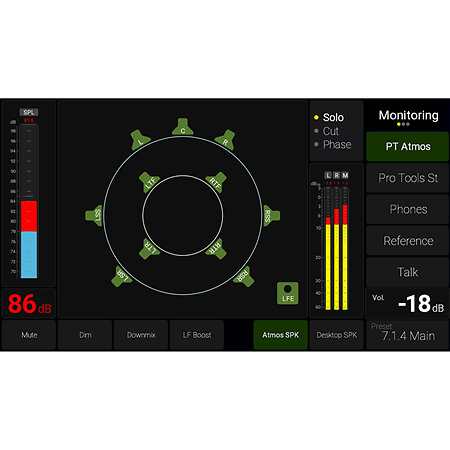Enable the Downmix option
The image size is (450, 450).
[141, 335]
